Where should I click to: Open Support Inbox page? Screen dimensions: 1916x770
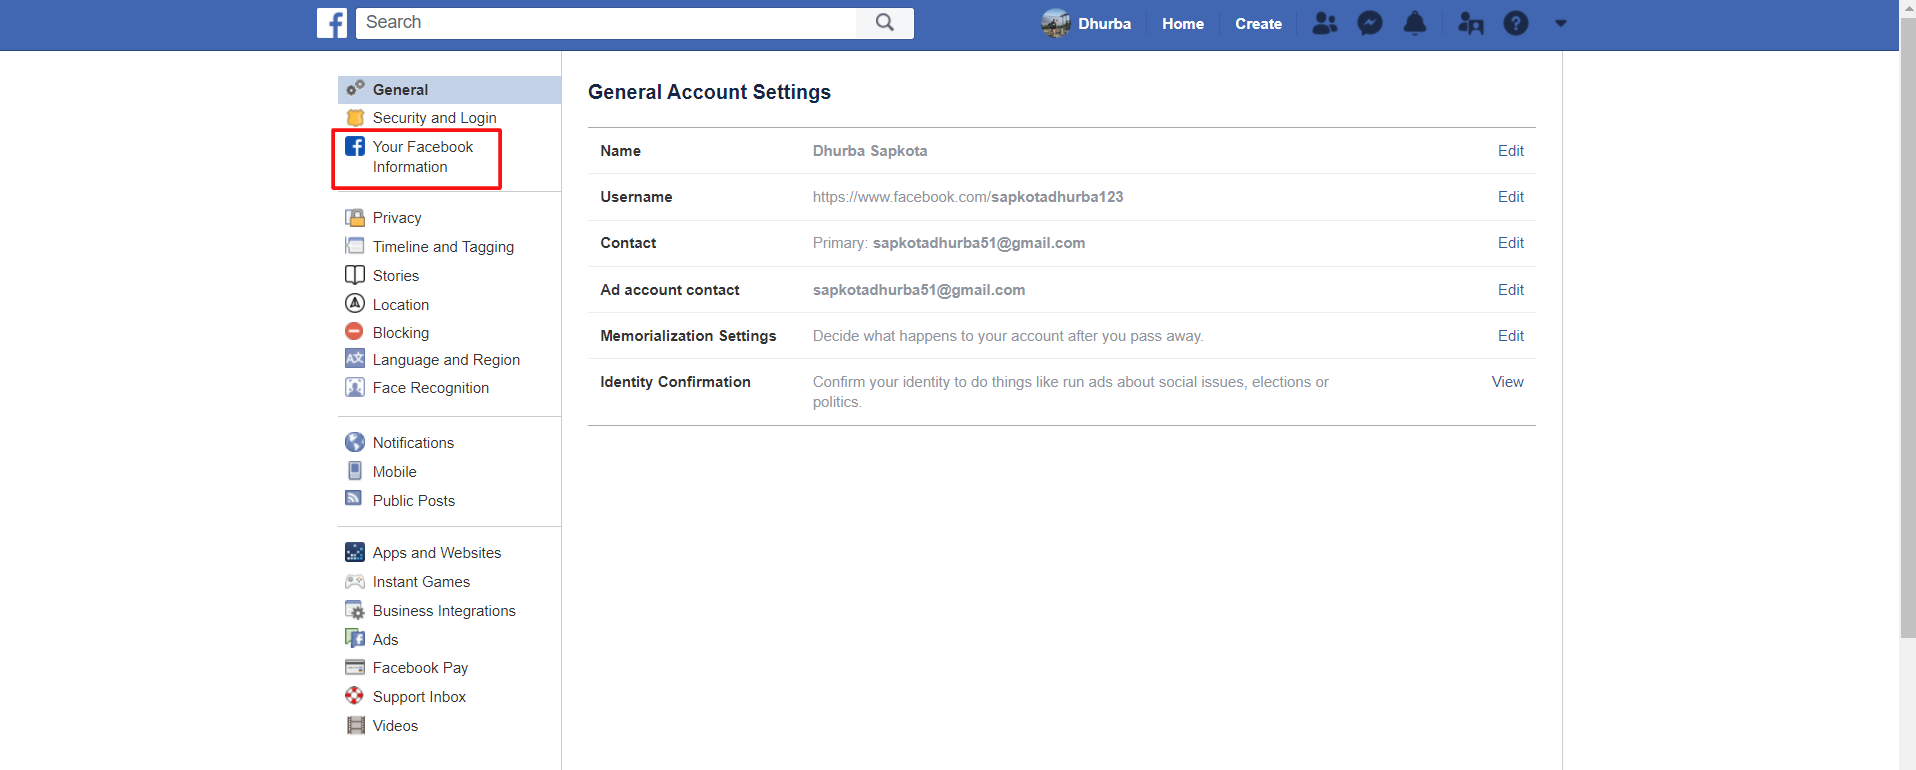pyautogui.click(x=419, y=697)
